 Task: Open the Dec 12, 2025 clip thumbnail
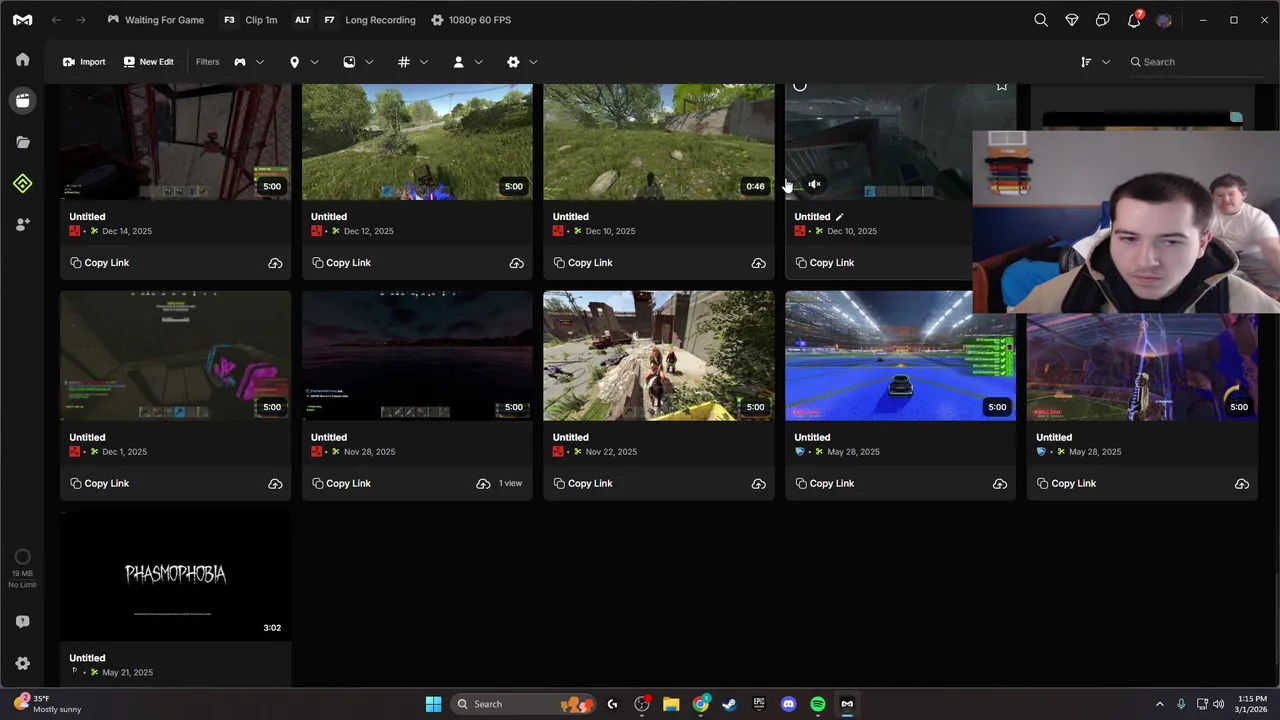(x=417, y=142)
